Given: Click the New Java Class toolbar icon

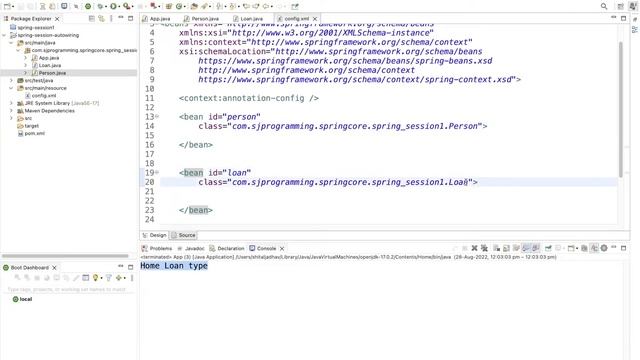Looking at the screenshot, I should [179, 6].
